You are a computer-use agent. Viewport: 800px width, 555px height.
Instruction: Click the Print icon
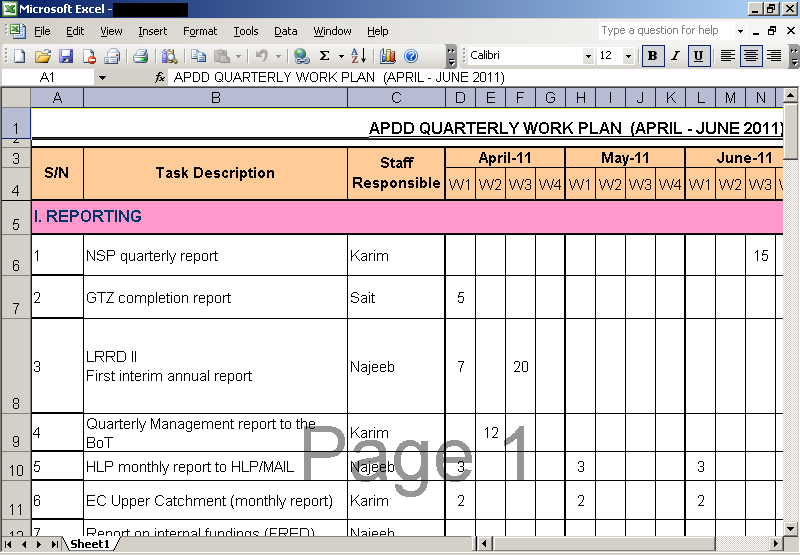click(141, 56)
